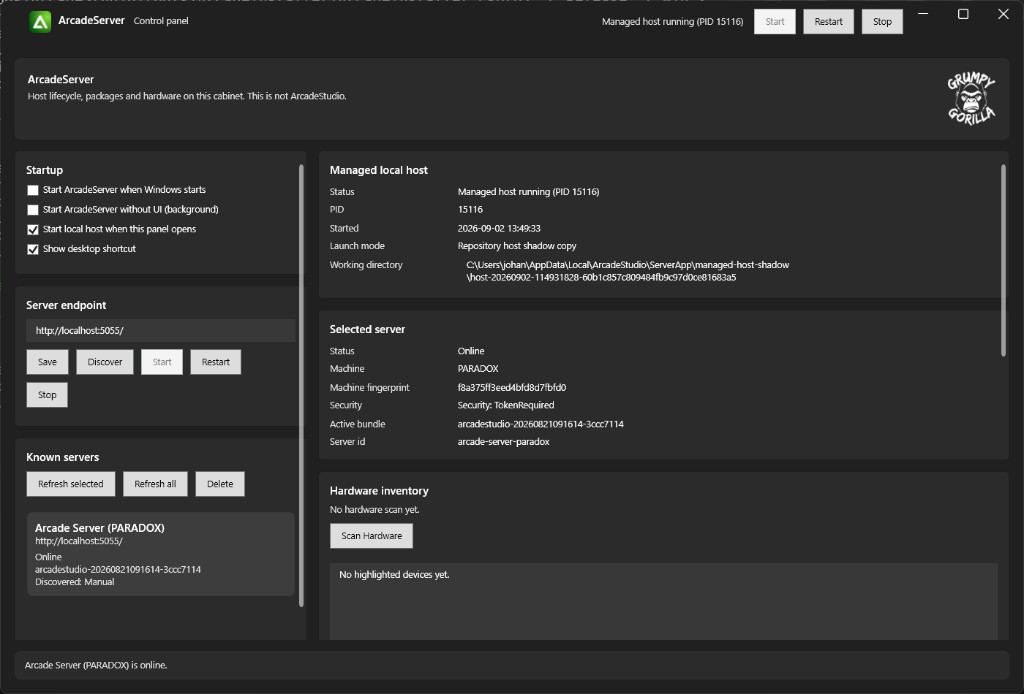This screenshot has height=694, width=1024.
Task: Click the Start button in title bar
Action: (775, 22)
